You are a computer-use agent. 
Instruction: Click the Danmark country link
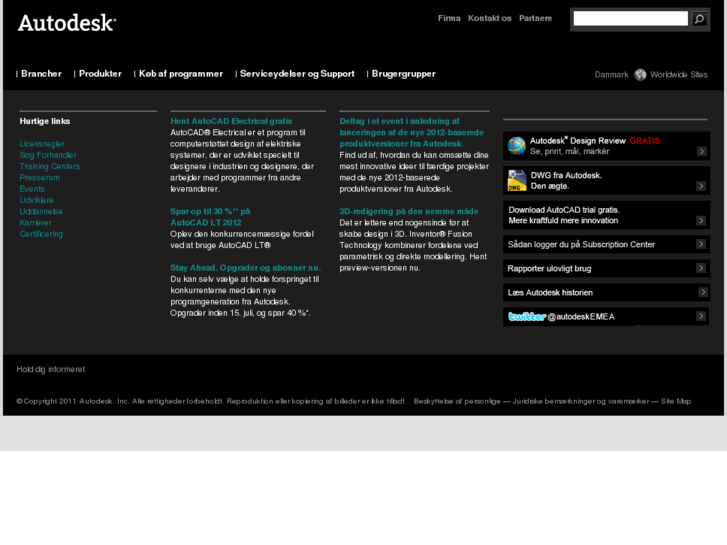612,75
